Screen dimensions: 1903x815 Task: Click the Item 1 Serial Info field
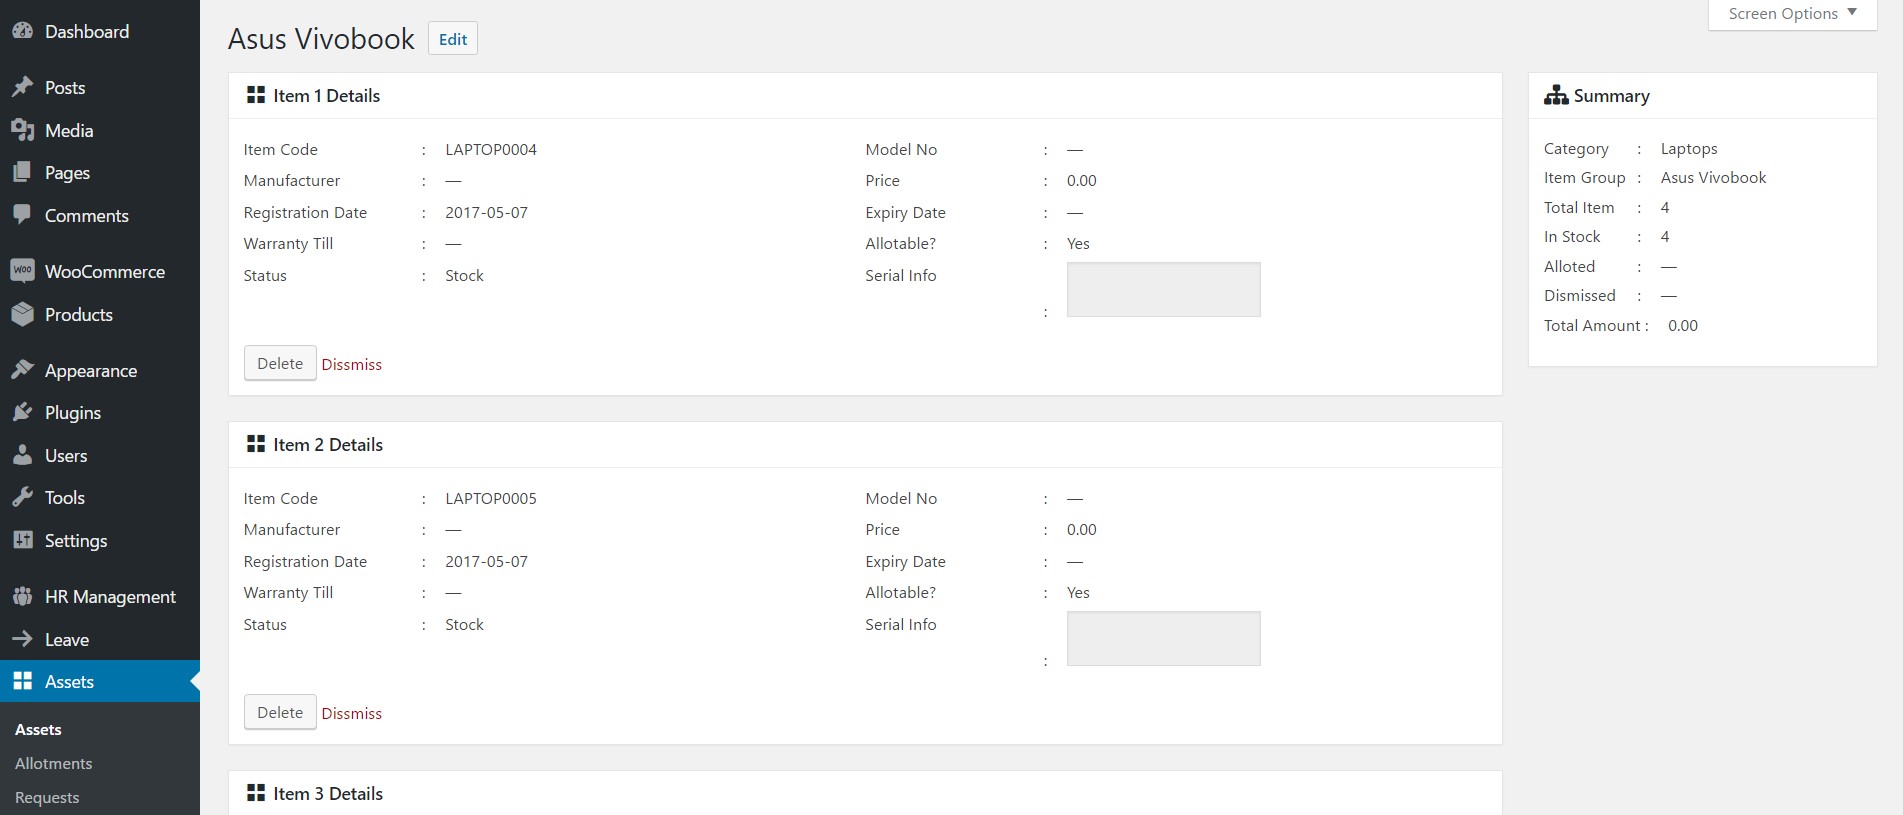pos(1163,289)
